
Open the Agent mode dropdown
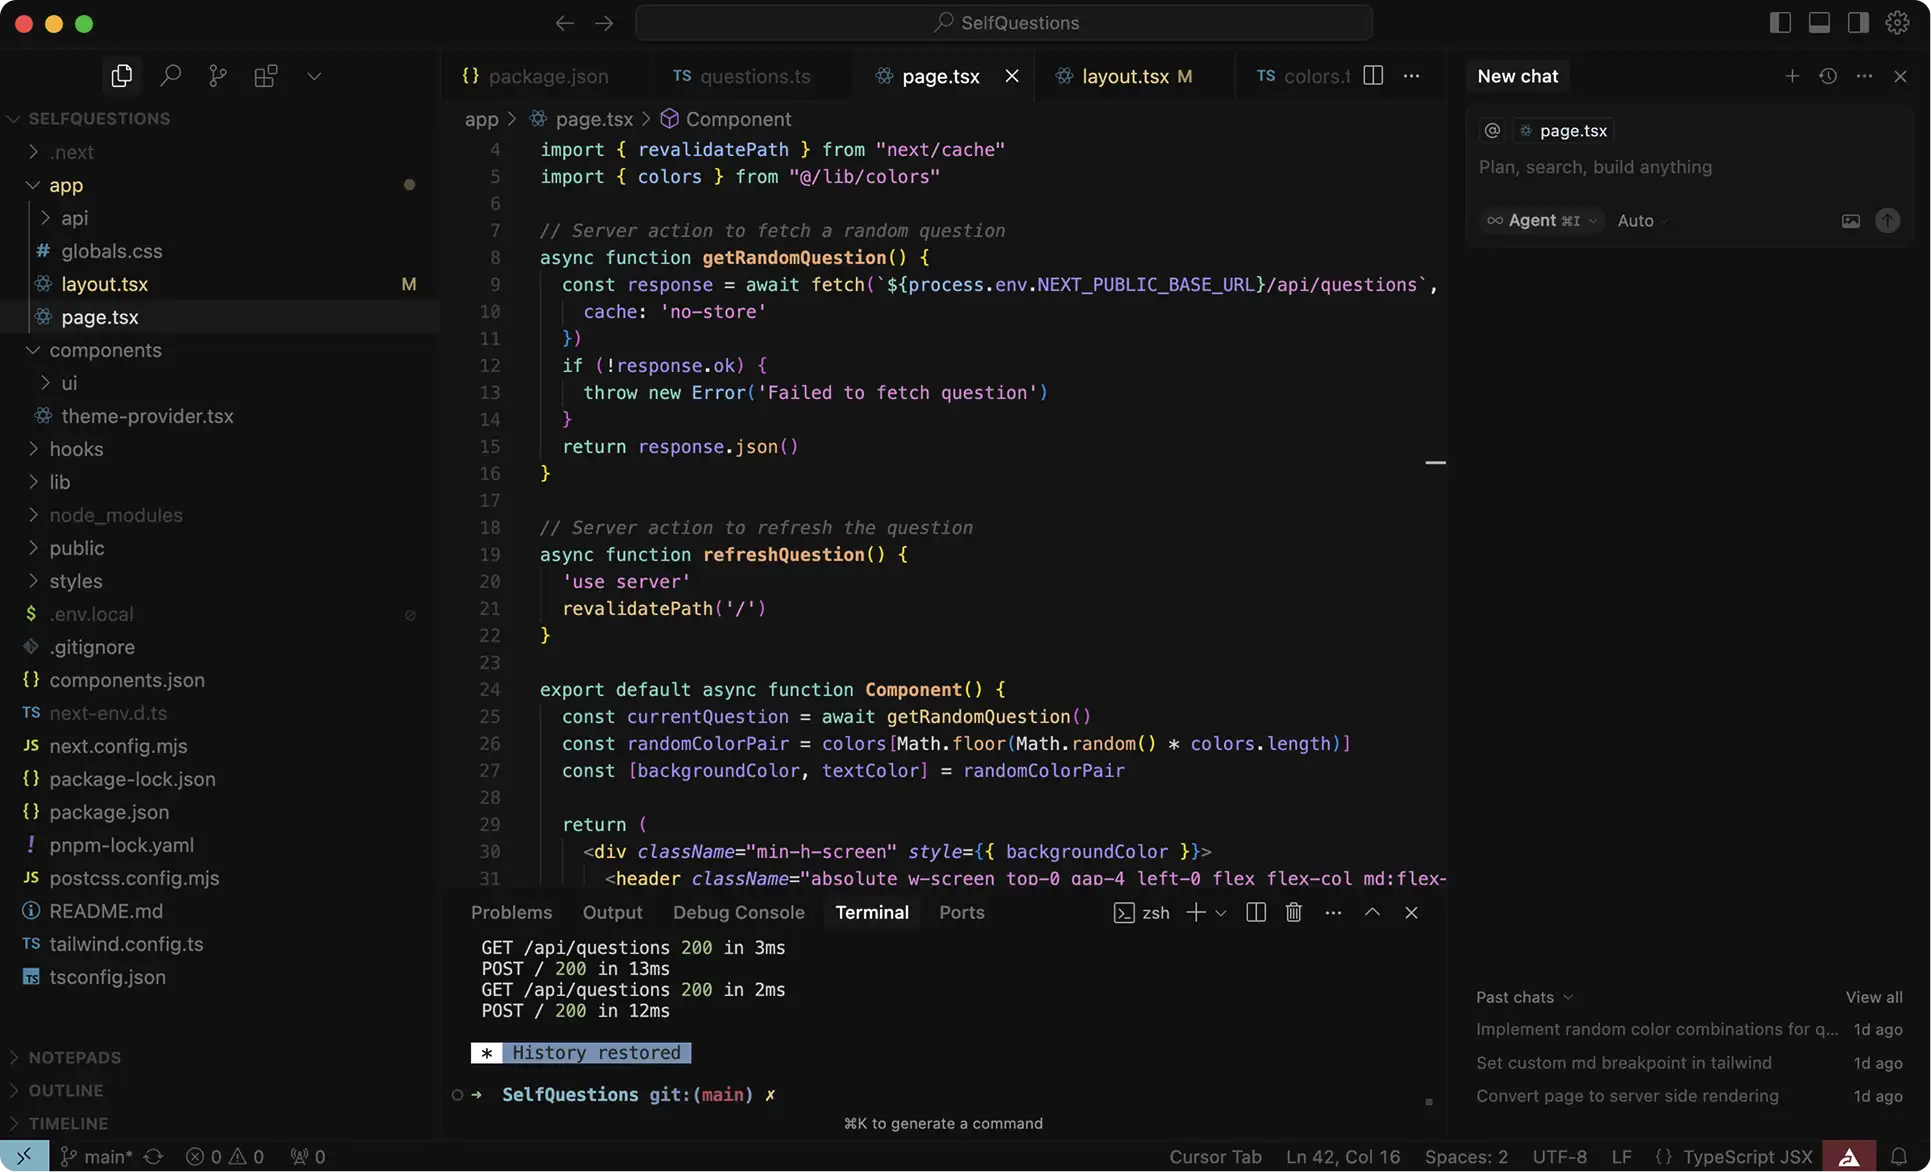point(1541,221)
